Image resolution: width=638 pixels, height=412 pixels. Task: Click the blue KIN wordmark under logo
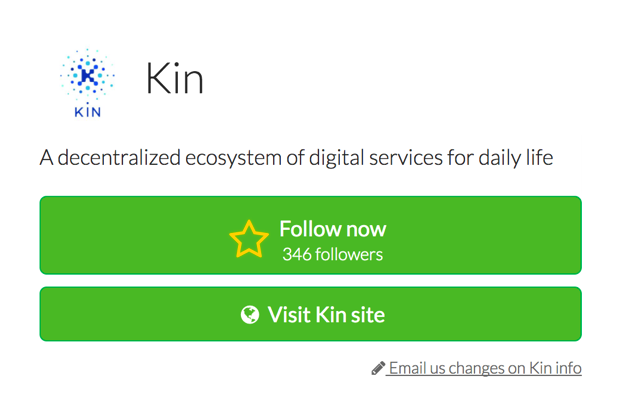click(87, 112)
